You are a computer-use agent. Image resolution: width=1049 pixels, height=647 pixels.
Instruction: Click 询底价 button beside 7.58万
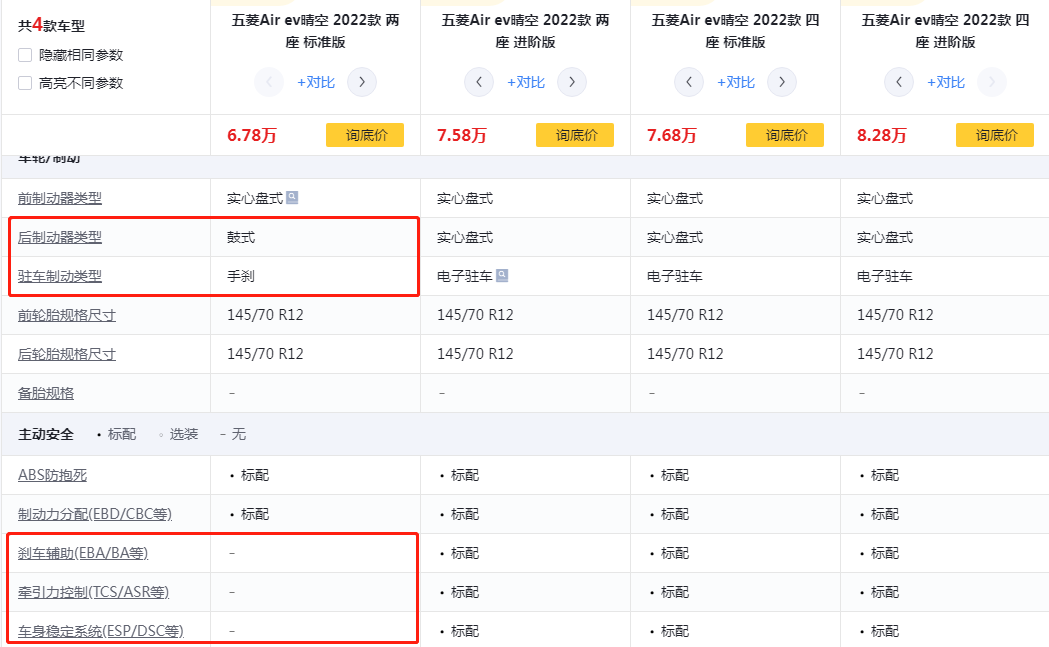pos(575,135)
